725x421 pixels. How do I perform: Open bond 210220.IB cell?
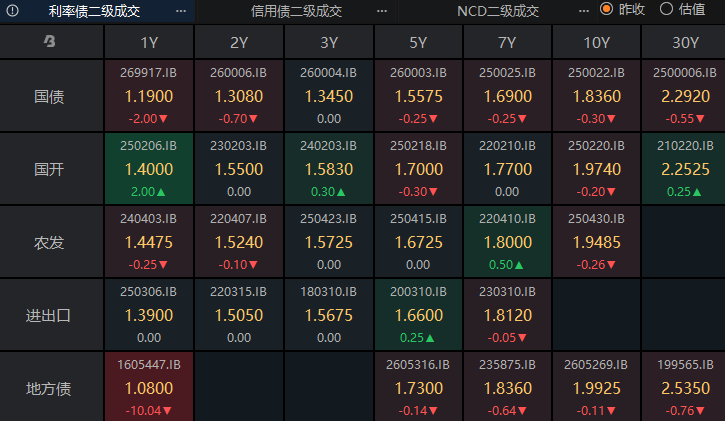683,169
